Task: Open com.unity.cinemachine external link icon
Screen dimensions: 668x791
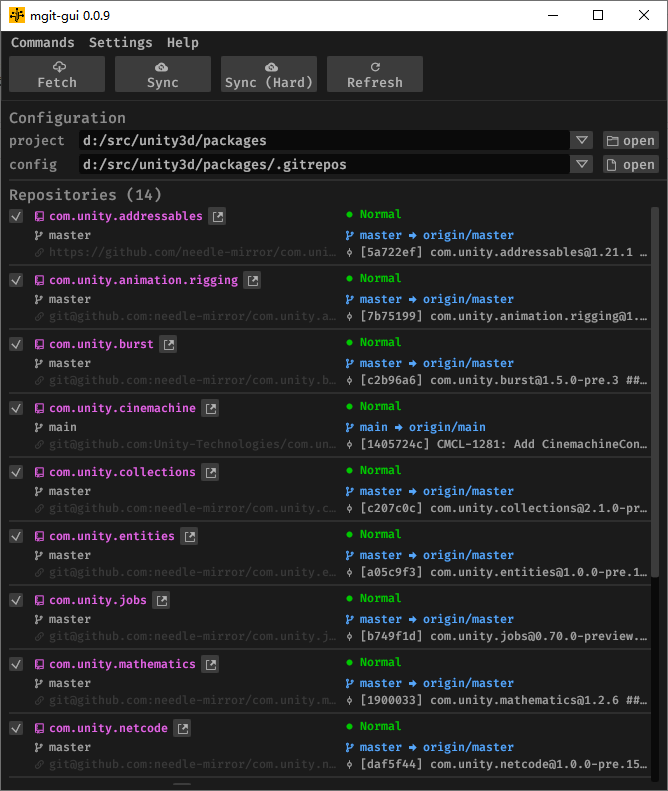Action: [211, 409]
